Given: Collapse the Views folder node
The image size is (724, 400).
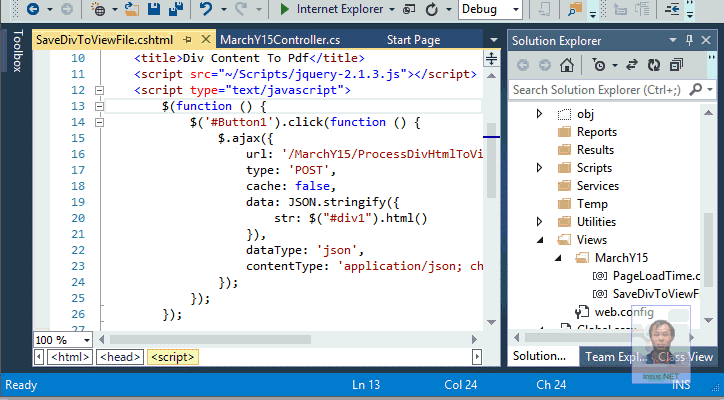Looking at the screenshot, I should [x=540, y=240].
